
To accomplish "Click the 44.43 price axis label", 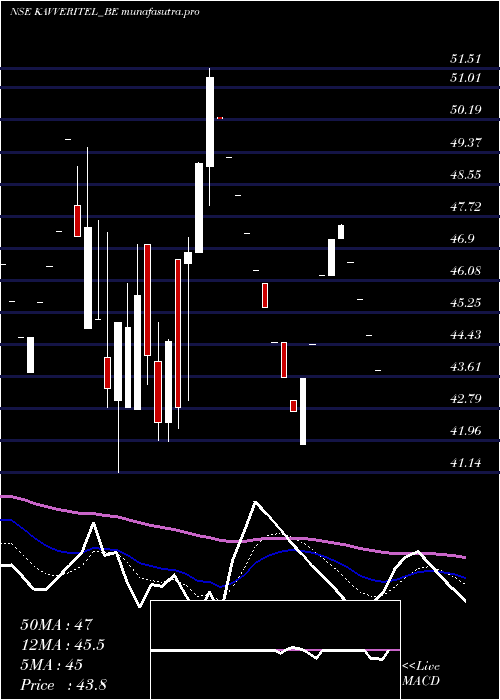I will tap(466, 335).
